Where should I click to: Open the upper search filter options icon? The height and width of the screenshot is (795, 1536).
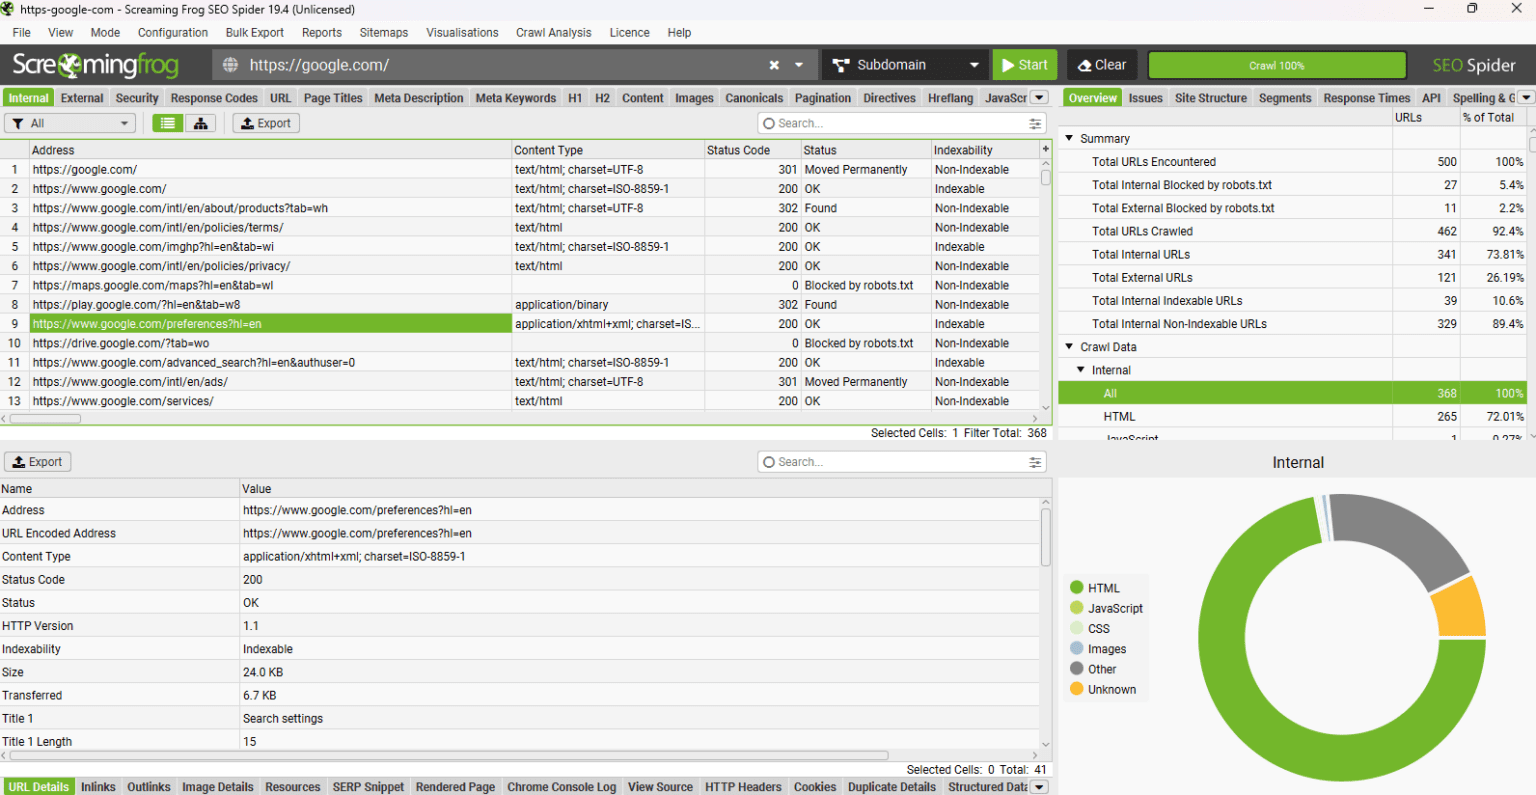coord(1035,123)
